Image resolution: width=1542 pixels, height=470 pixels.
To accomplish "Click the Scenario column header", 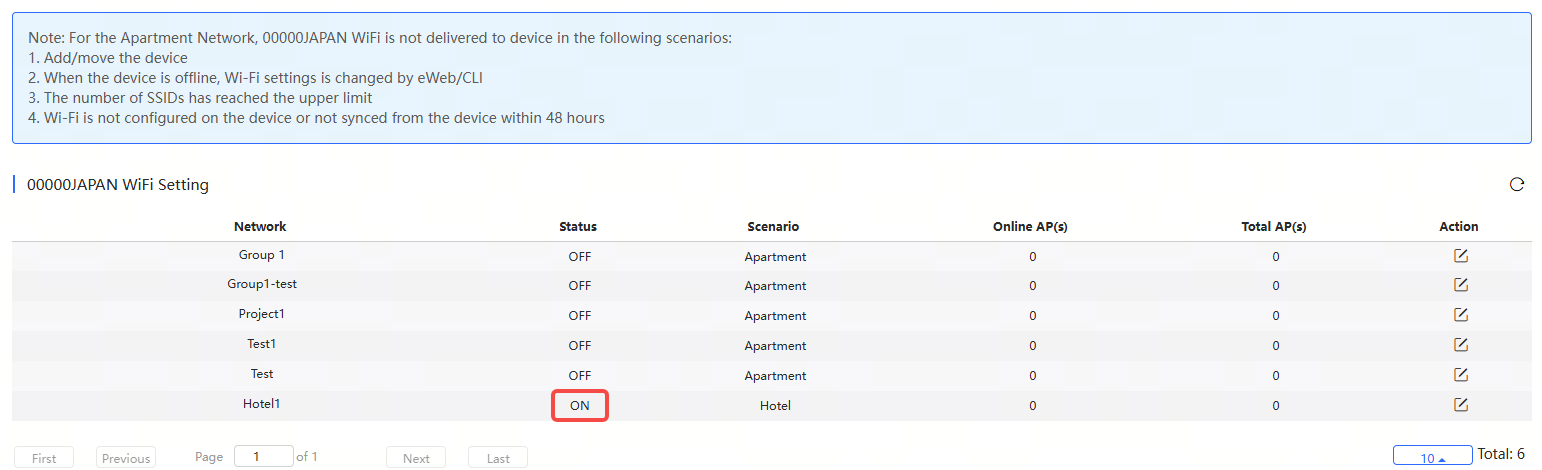I will 773,226.
